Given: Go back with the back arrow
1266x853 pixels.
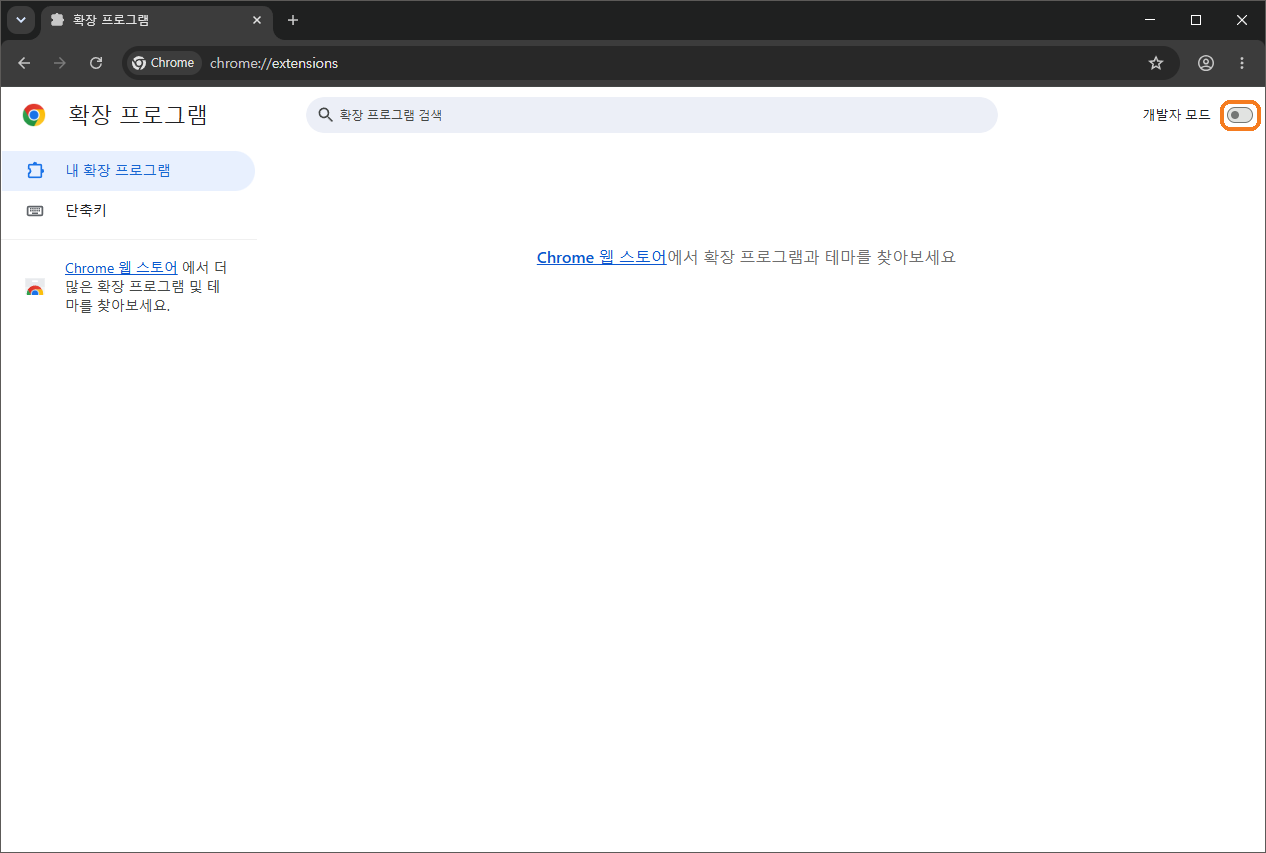Looking at the screenshot, I should [24, 63].
